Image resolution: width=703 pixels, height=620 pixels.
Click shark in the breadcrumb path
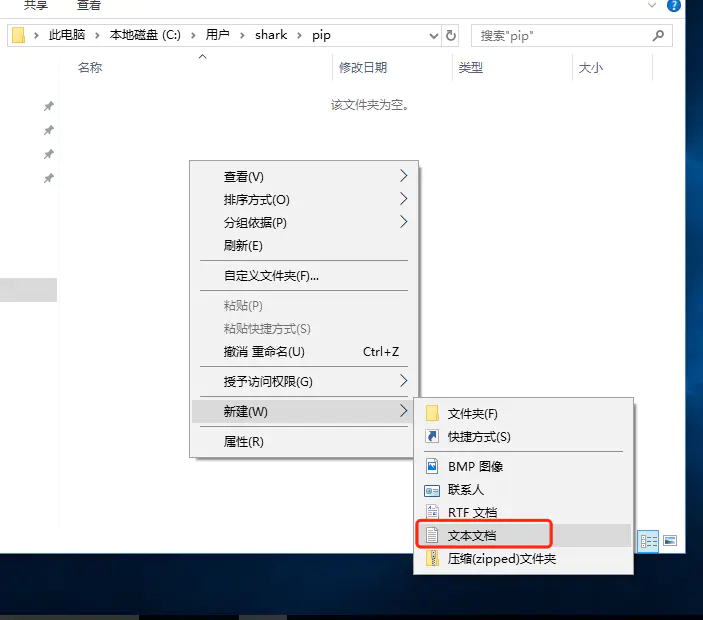point(271,35)
